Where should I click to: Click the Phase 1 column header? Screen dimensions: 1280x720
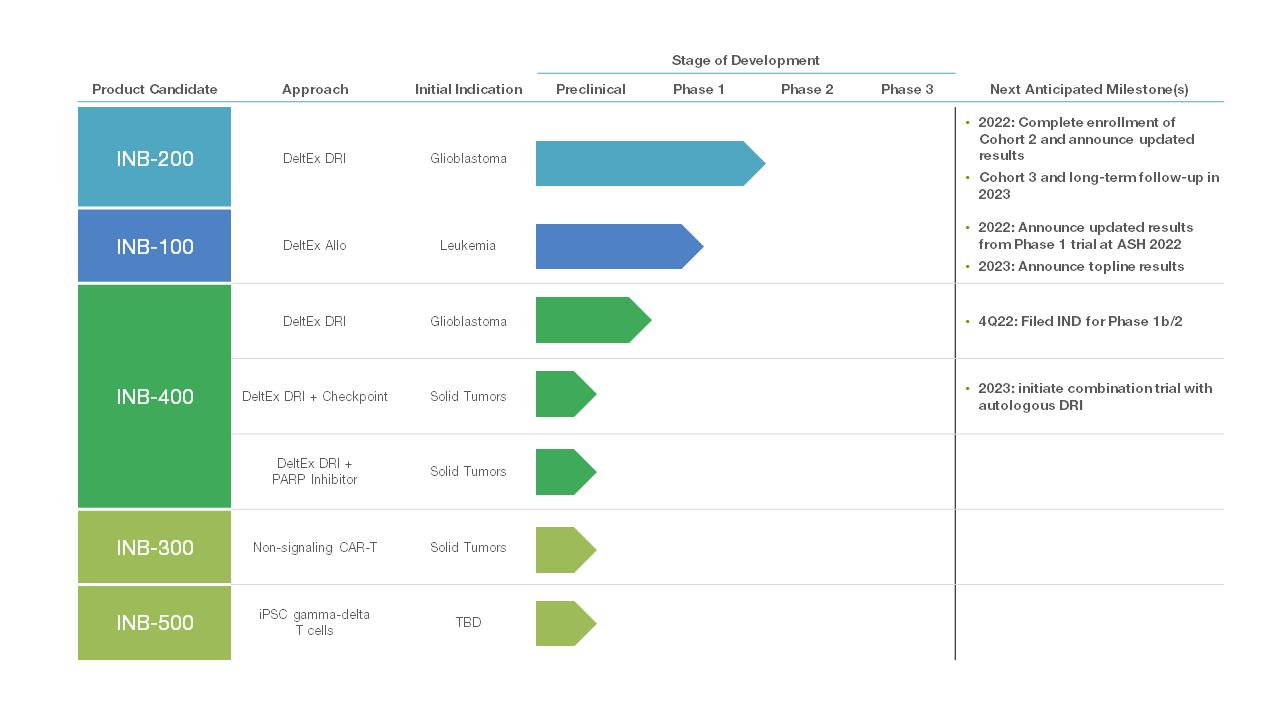pos(699,89)
